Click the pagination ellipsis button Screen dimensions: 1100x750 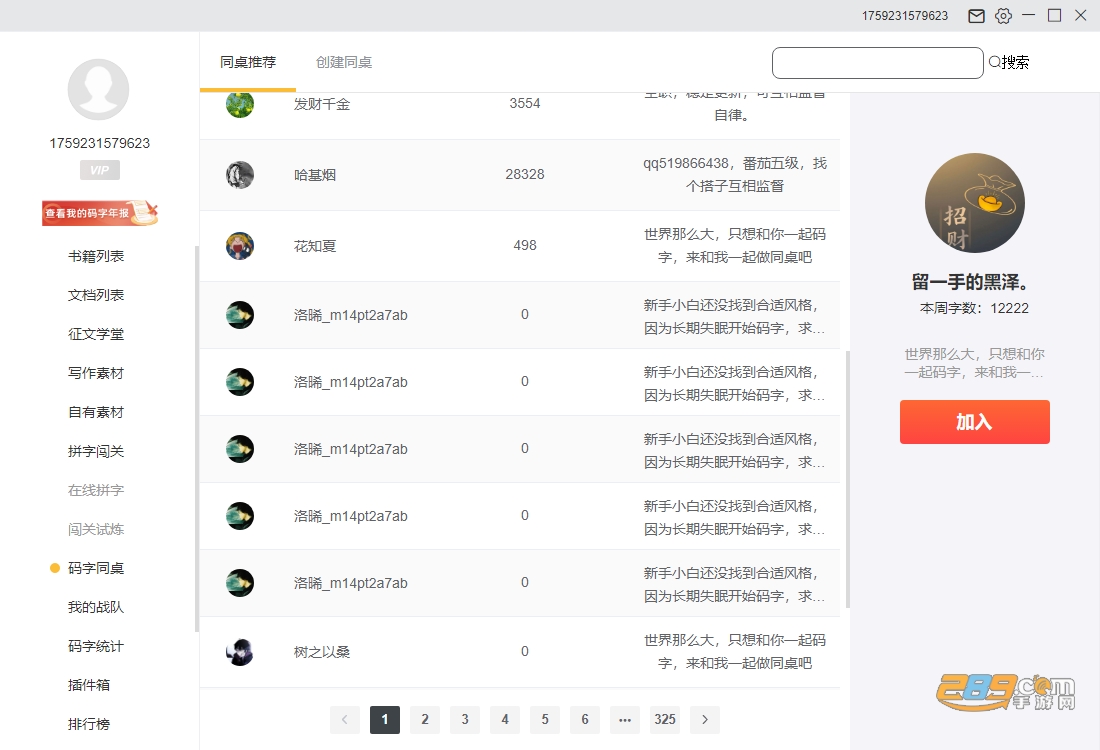coord(624,720)
